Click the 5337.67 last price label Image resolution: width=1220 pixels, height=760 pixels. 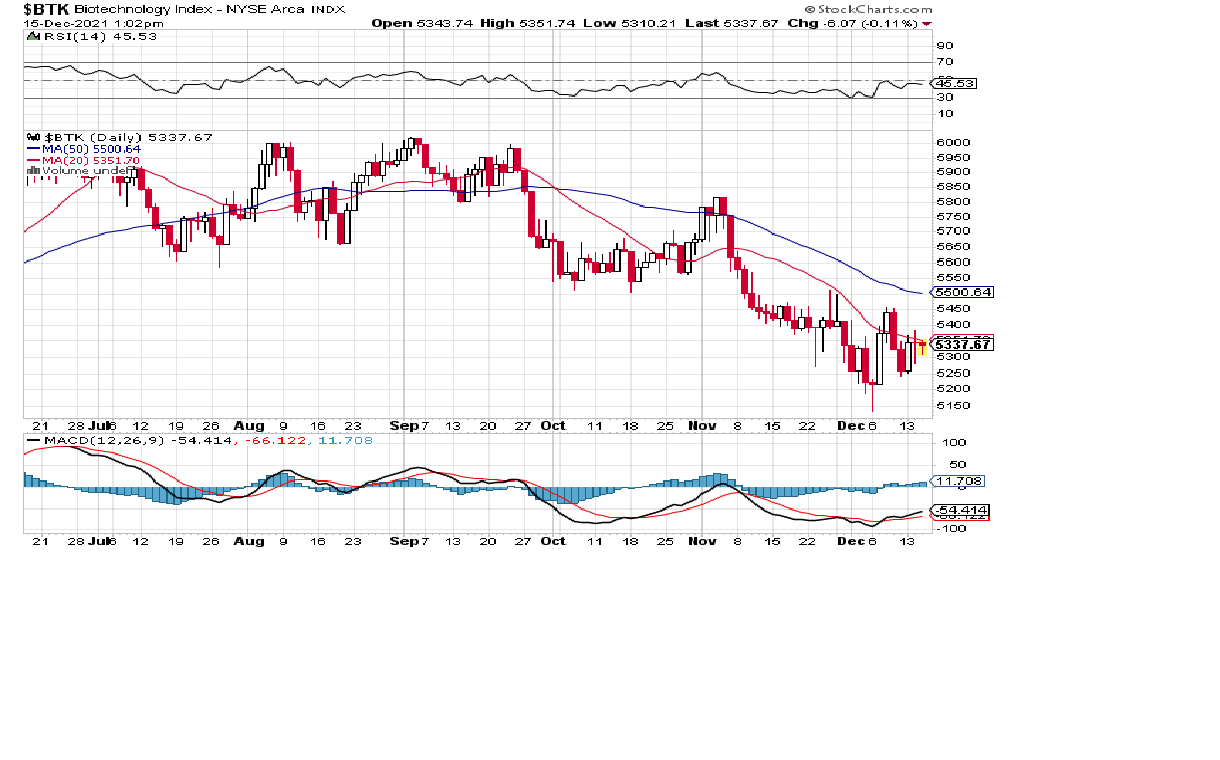coord(961,345)
